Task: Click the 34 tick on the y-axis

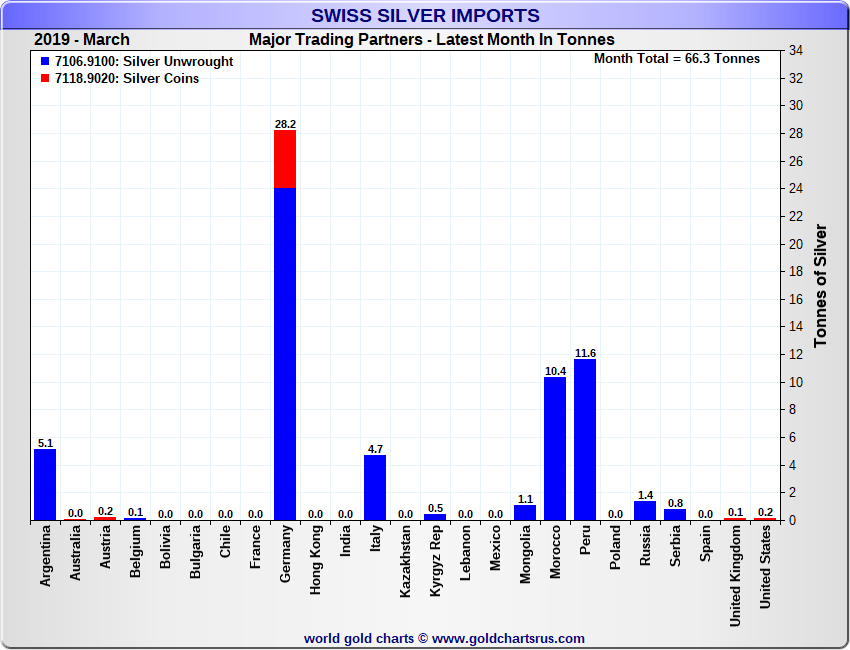Action: click(x=796, y=51)
